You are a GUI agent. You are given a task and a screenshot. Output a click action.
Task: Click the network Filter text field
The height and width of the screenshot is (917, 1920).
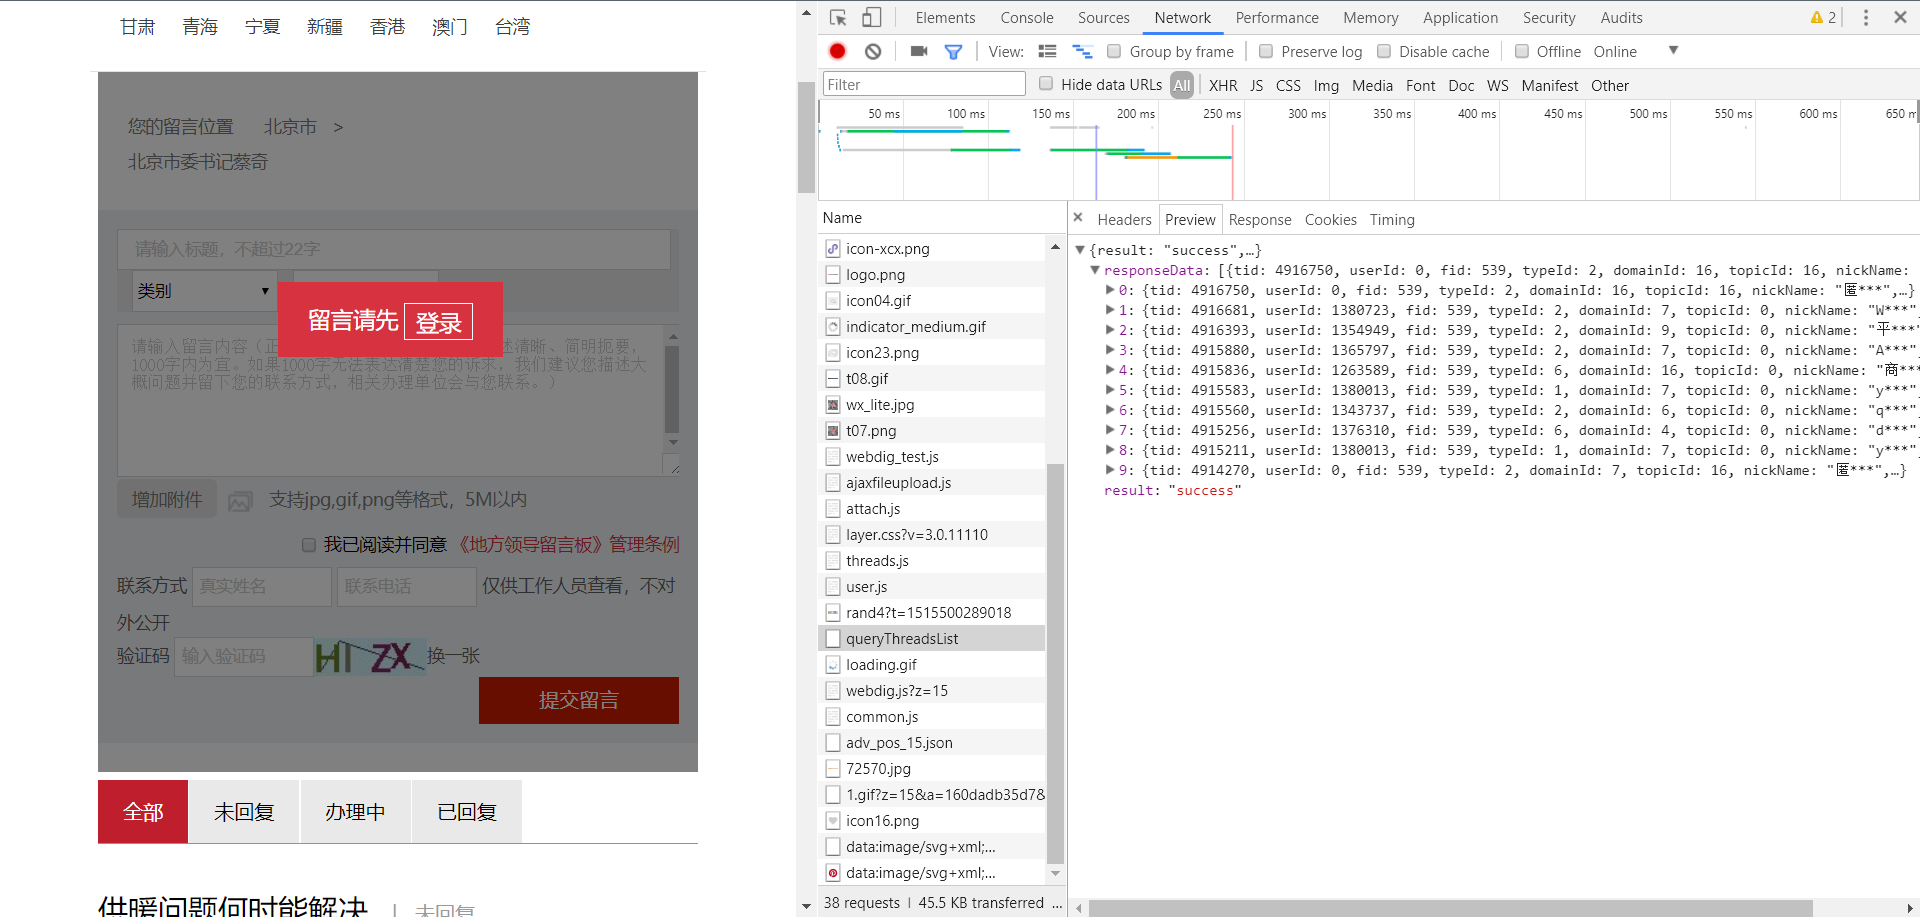[x=923, y=85]
